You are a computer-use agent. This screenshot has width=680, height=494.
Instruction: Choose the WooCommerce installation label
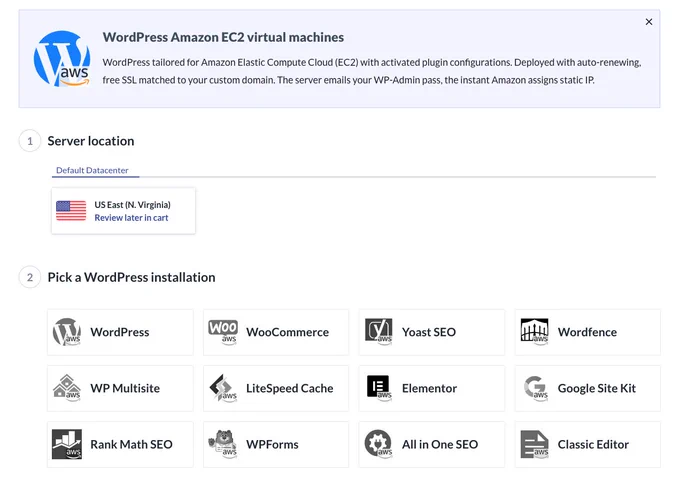coord(288,332)
